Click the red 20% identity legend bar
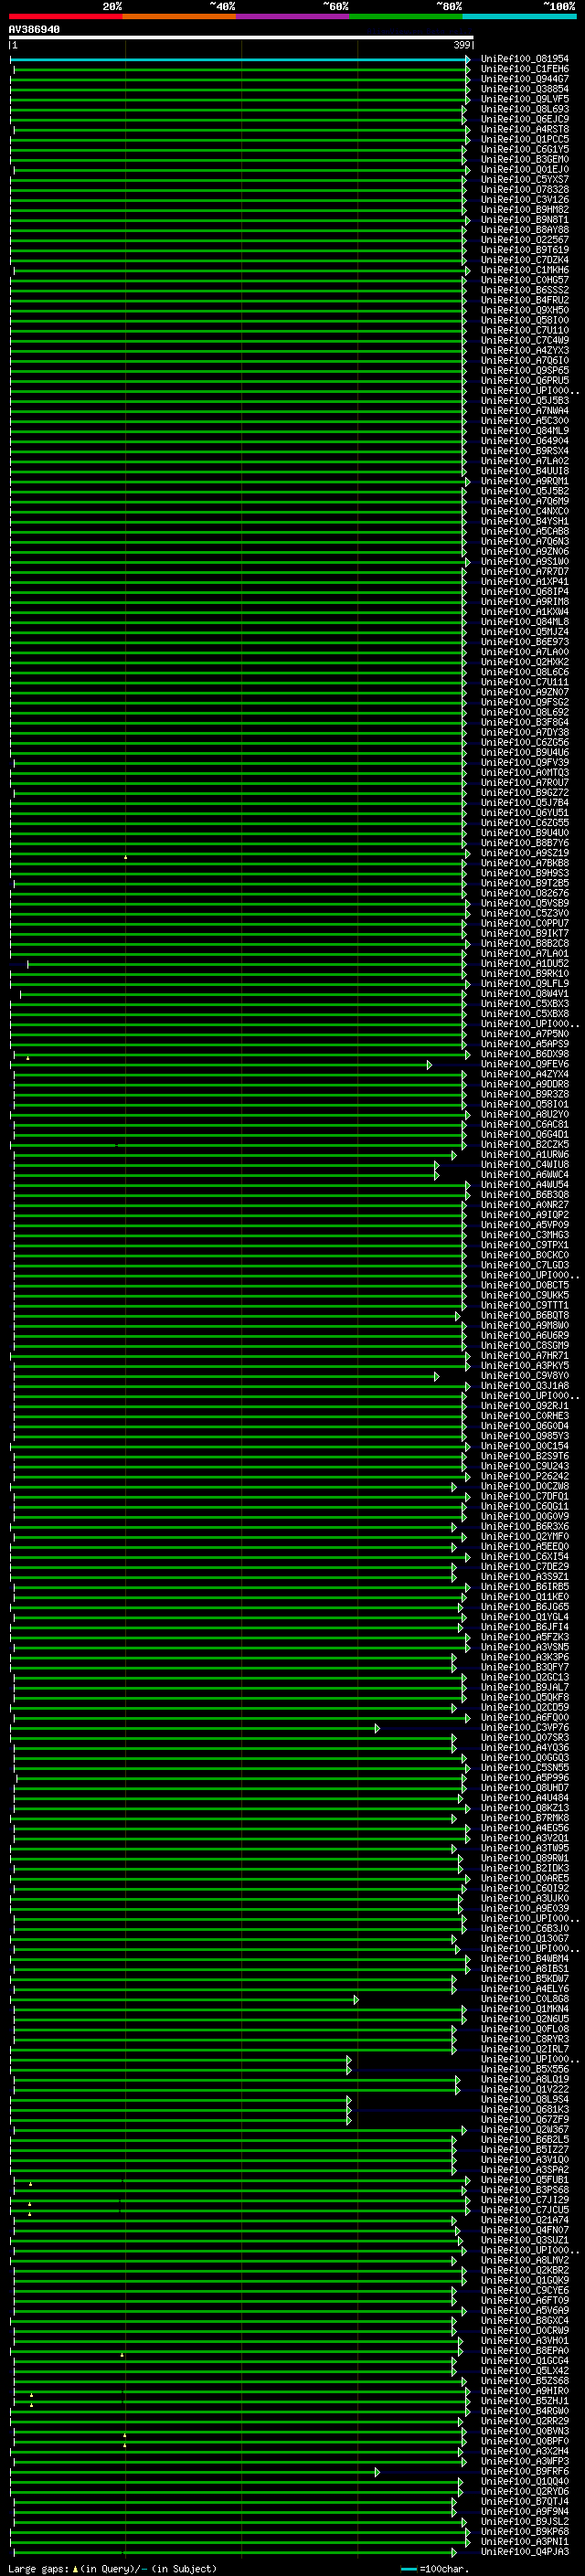 65,16
